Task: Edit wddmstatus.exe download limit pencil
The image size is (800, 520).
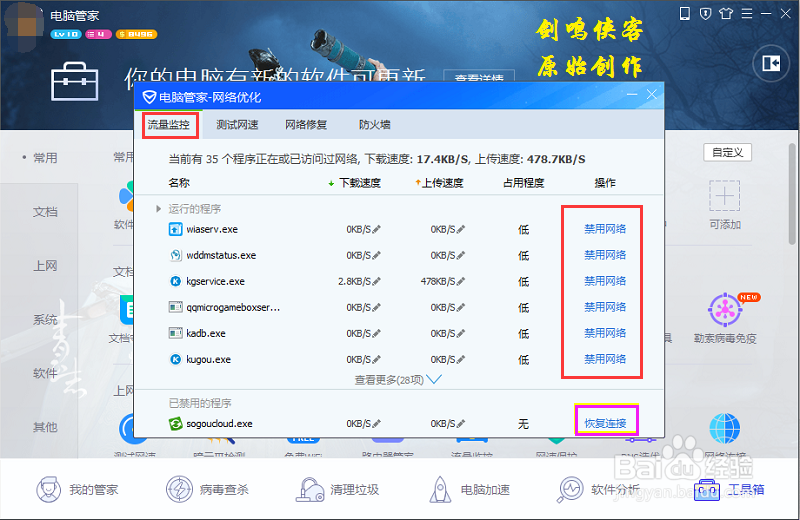Action: (377, 255)
